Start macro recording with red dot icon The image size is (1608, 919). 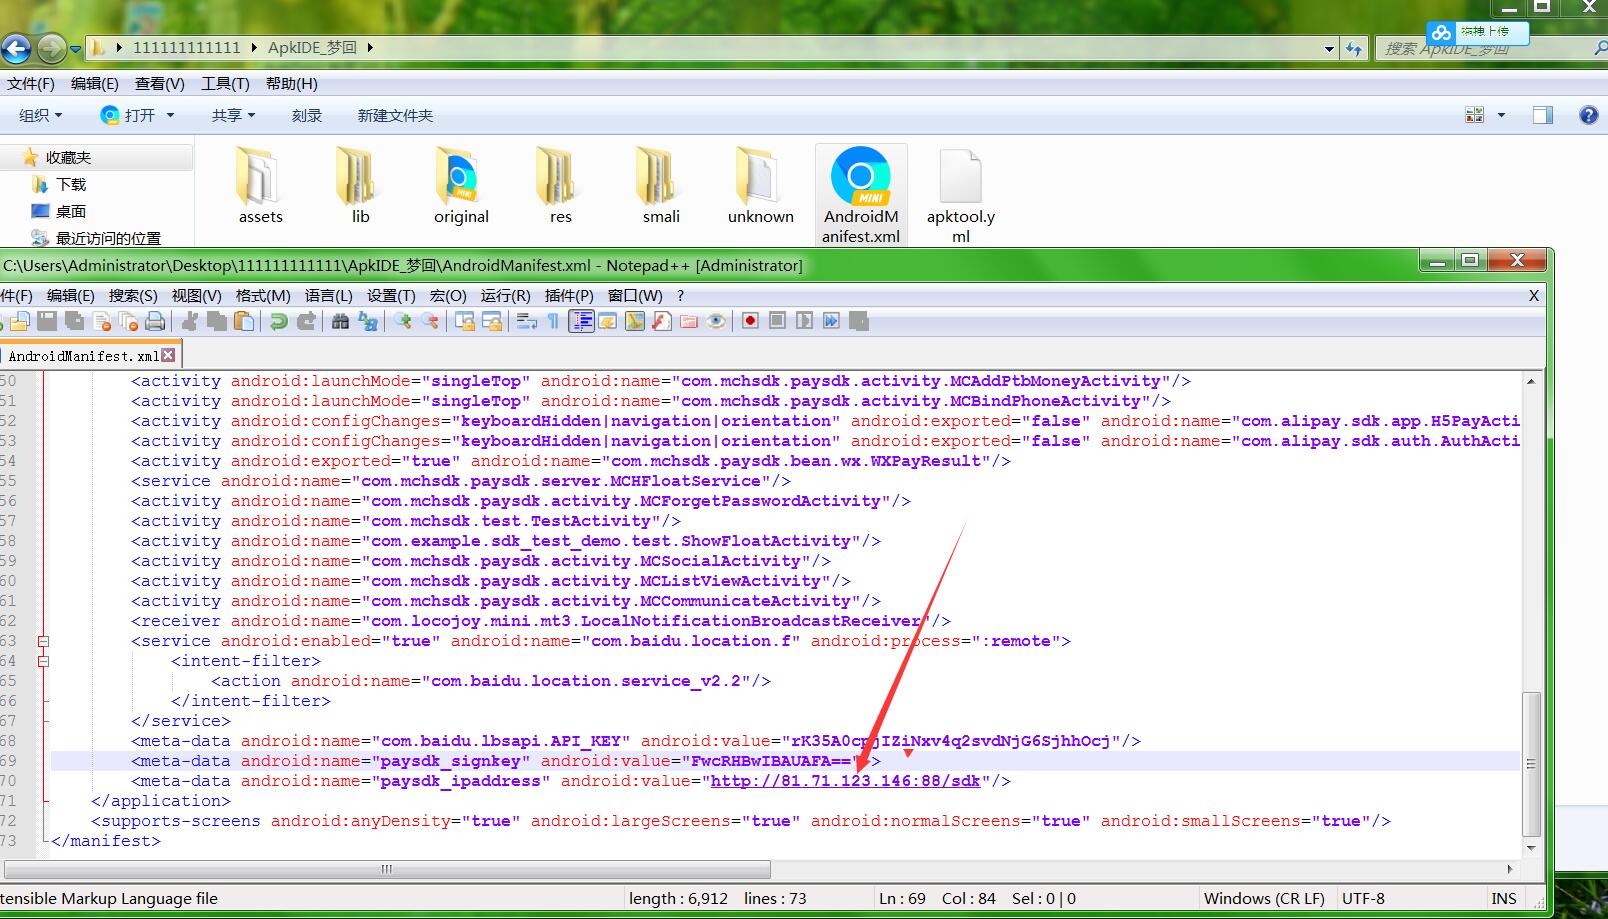point(750,321)
